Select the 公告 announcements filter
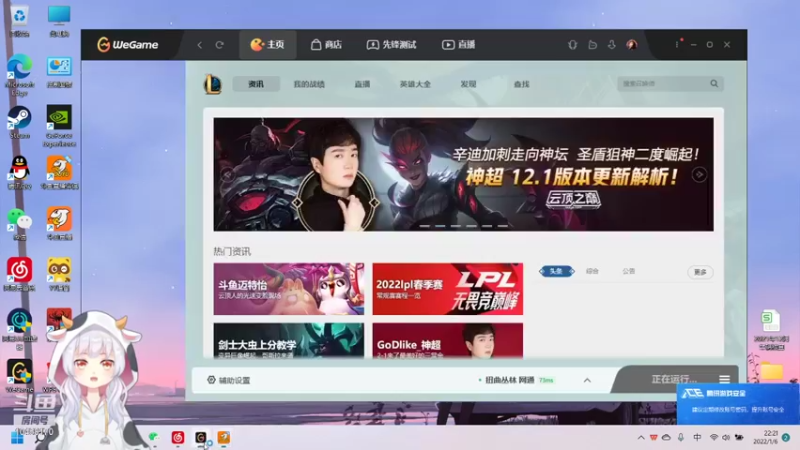Screen dimensions: 800x450 629,271
